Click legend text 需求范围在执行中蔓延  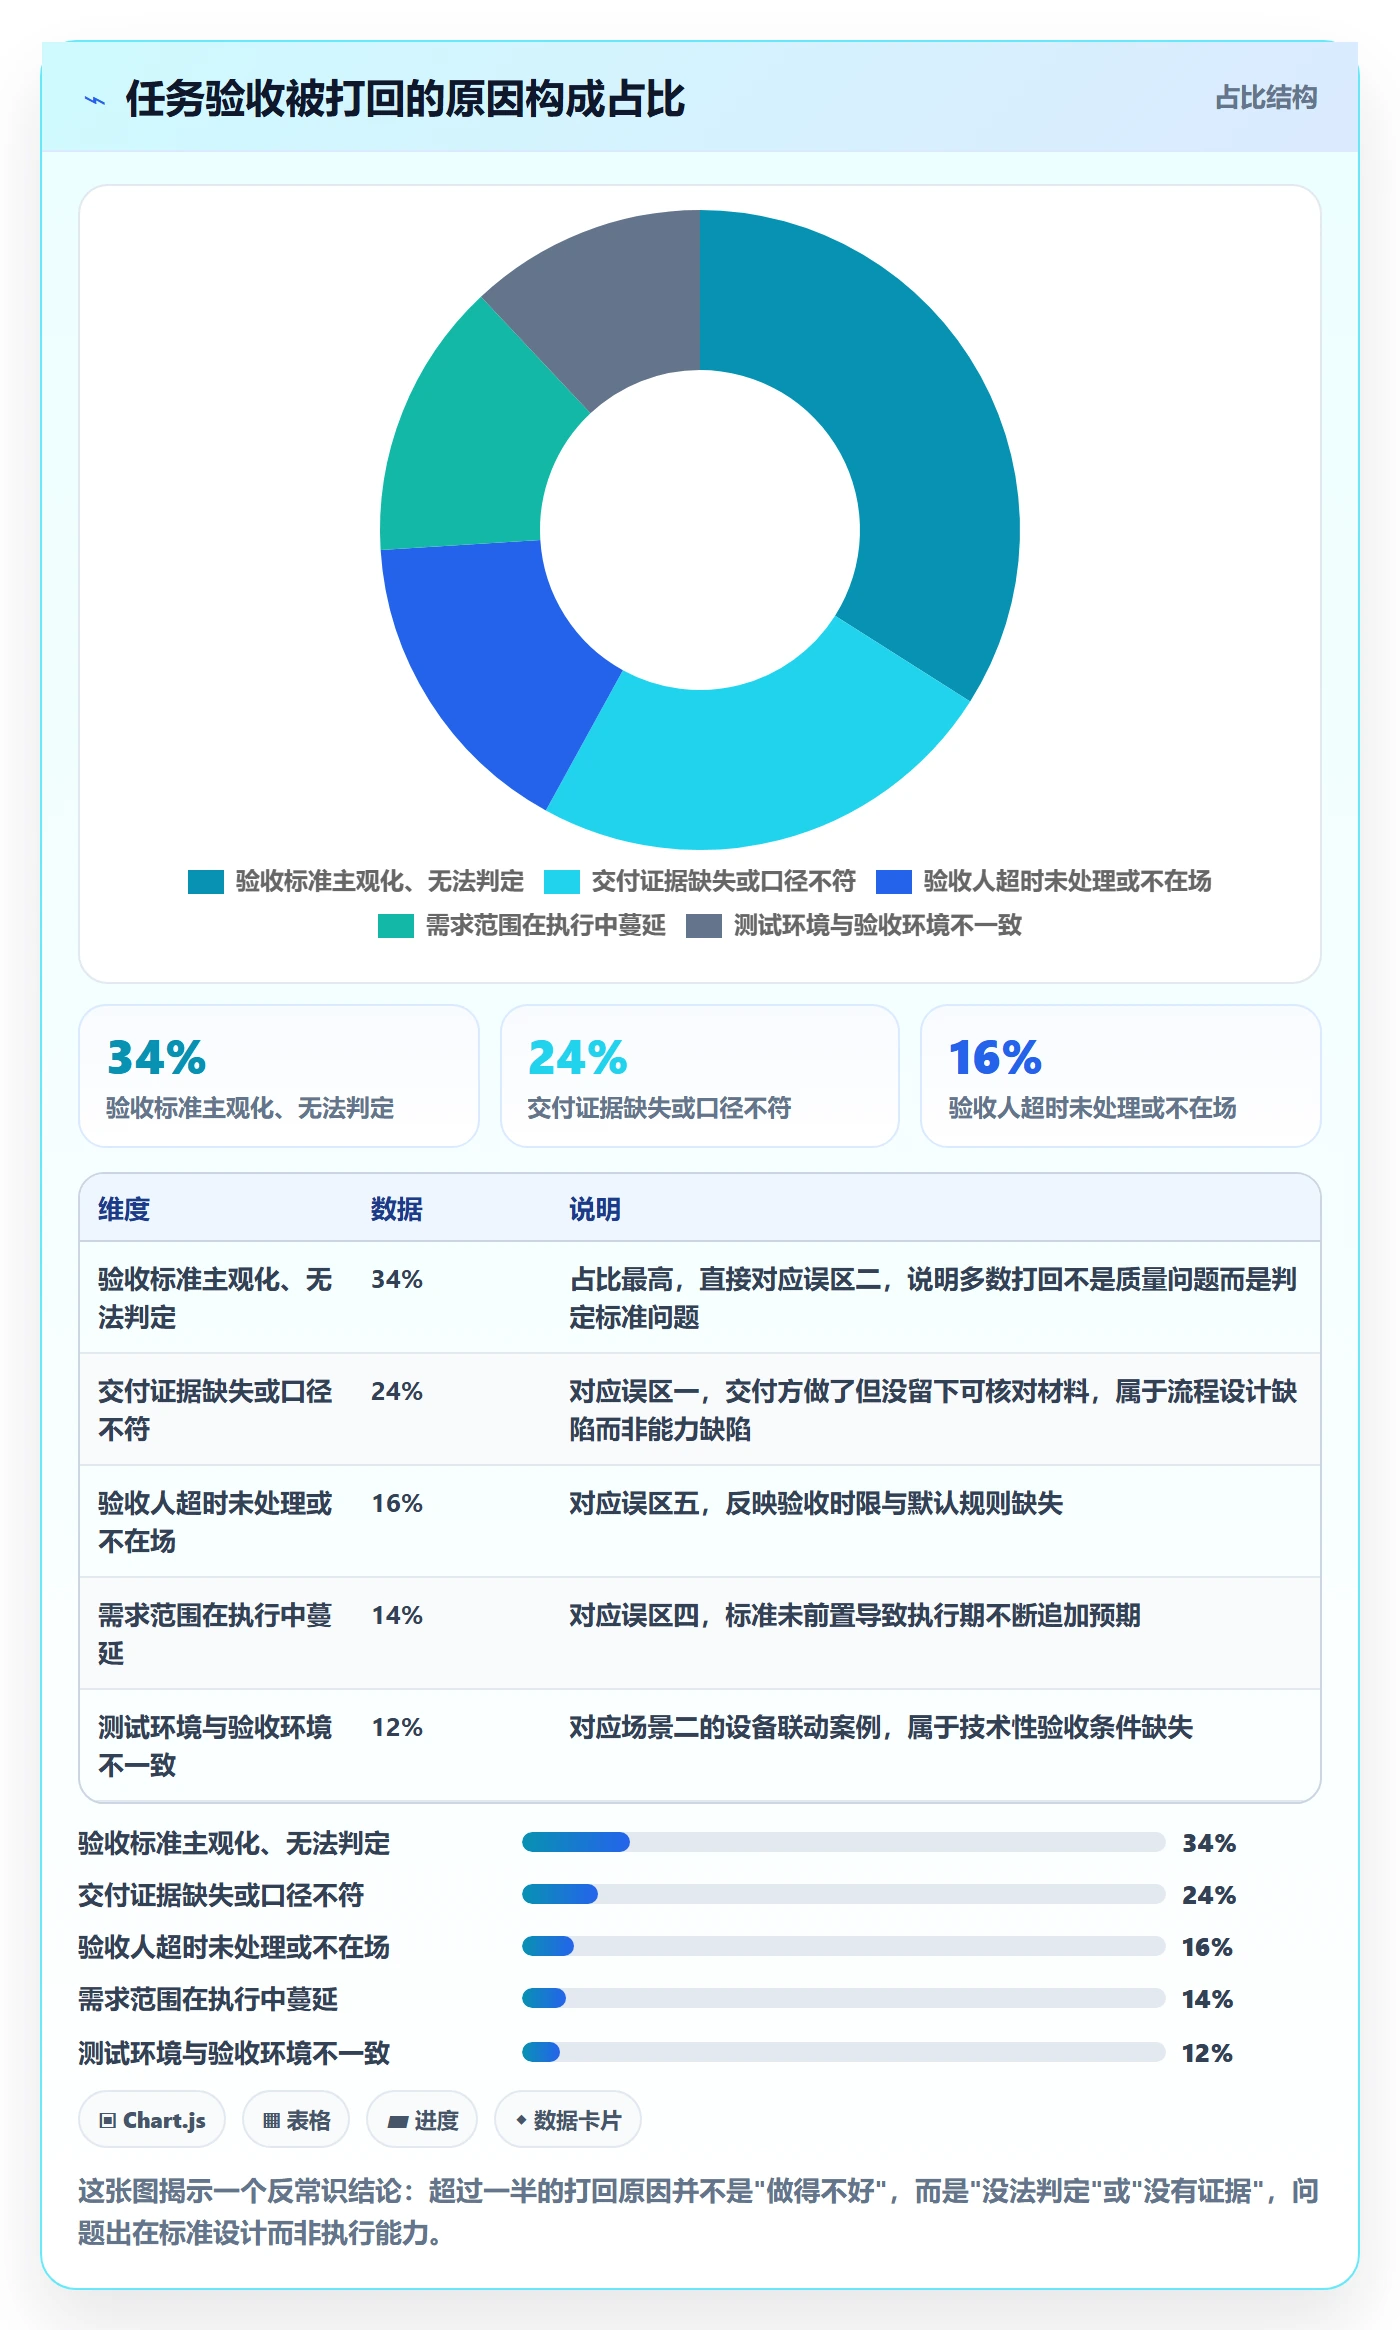(x=546, y=925)
